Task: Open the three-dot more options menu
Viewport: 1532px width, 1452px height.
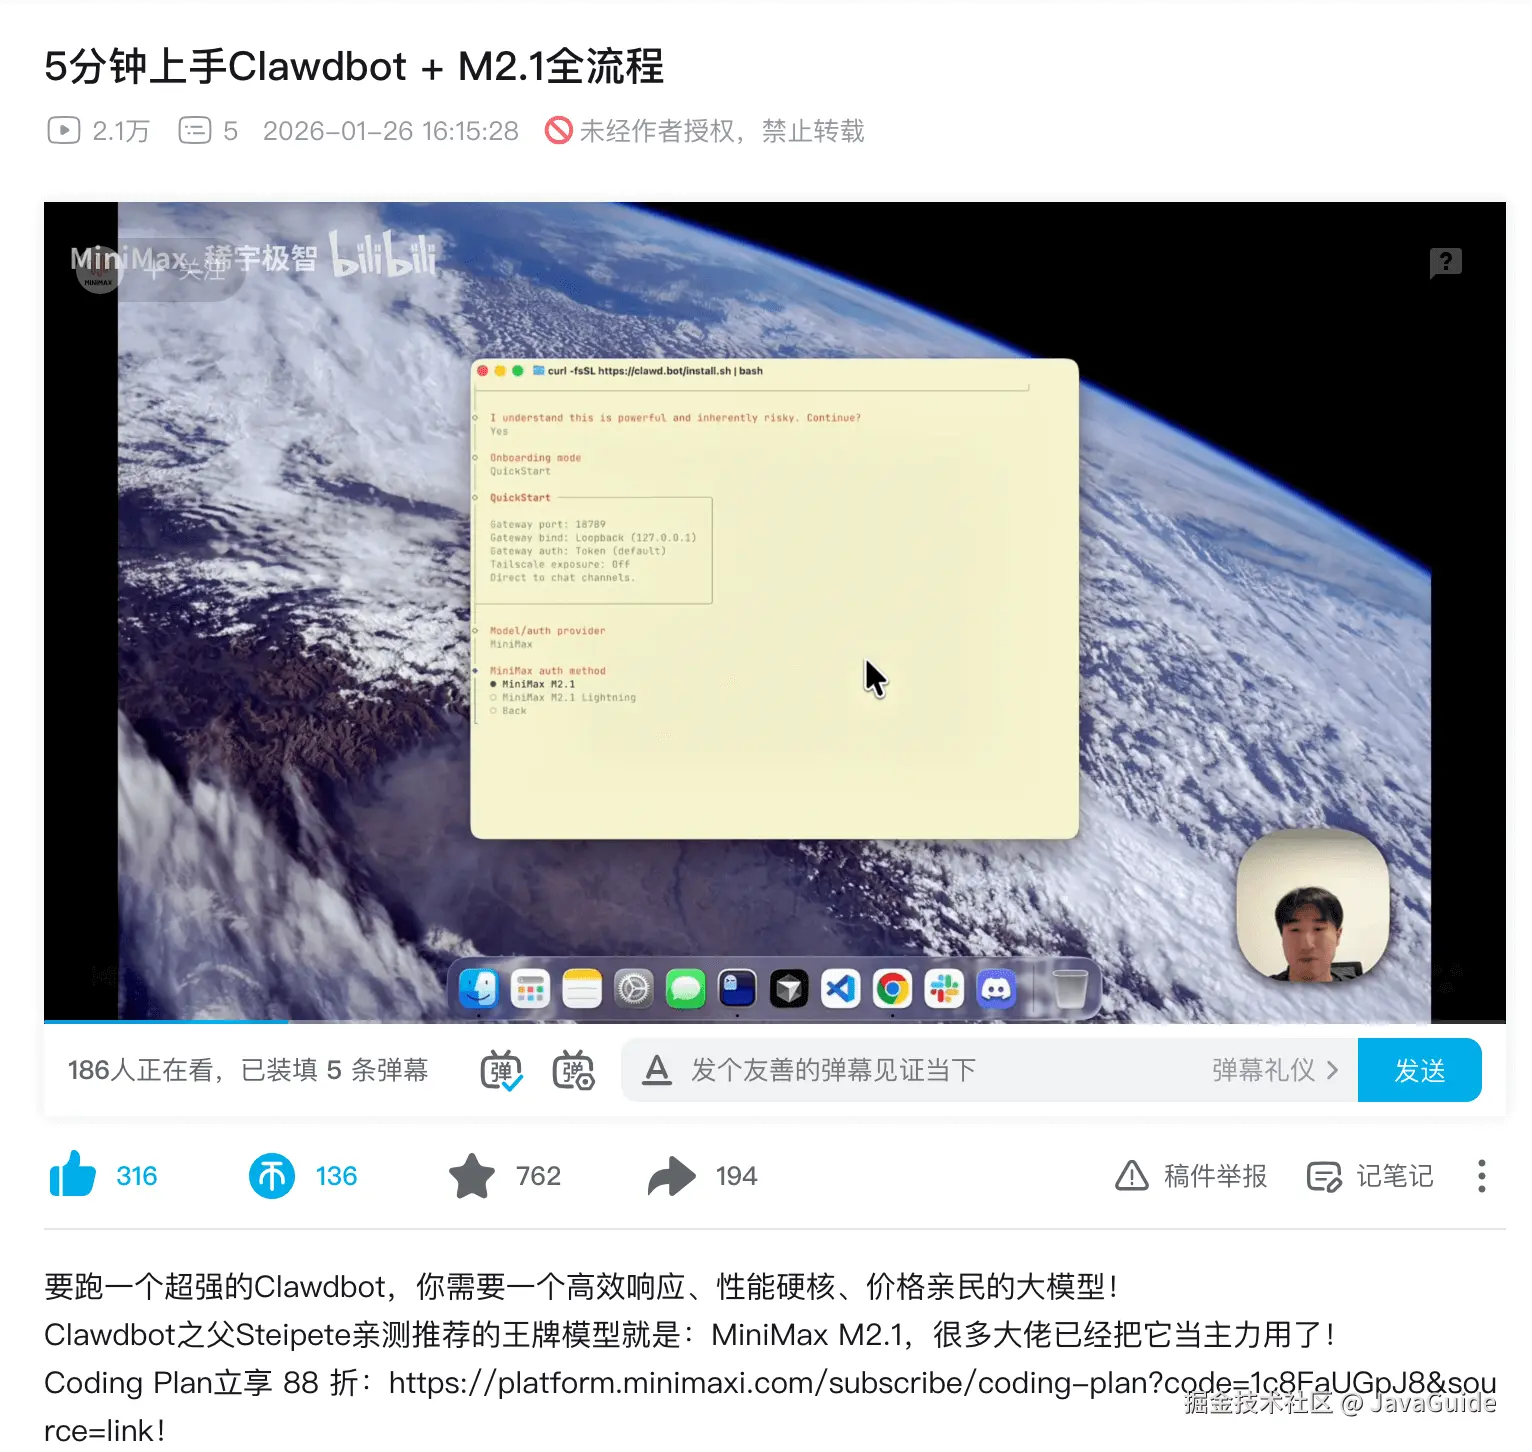Action: [x=1481, y=1176]
